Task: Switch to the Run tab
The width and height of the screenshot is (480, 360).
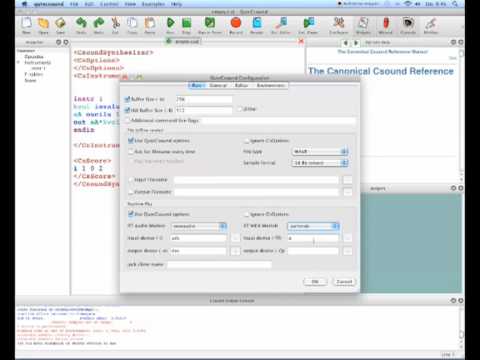Action: 197,86
